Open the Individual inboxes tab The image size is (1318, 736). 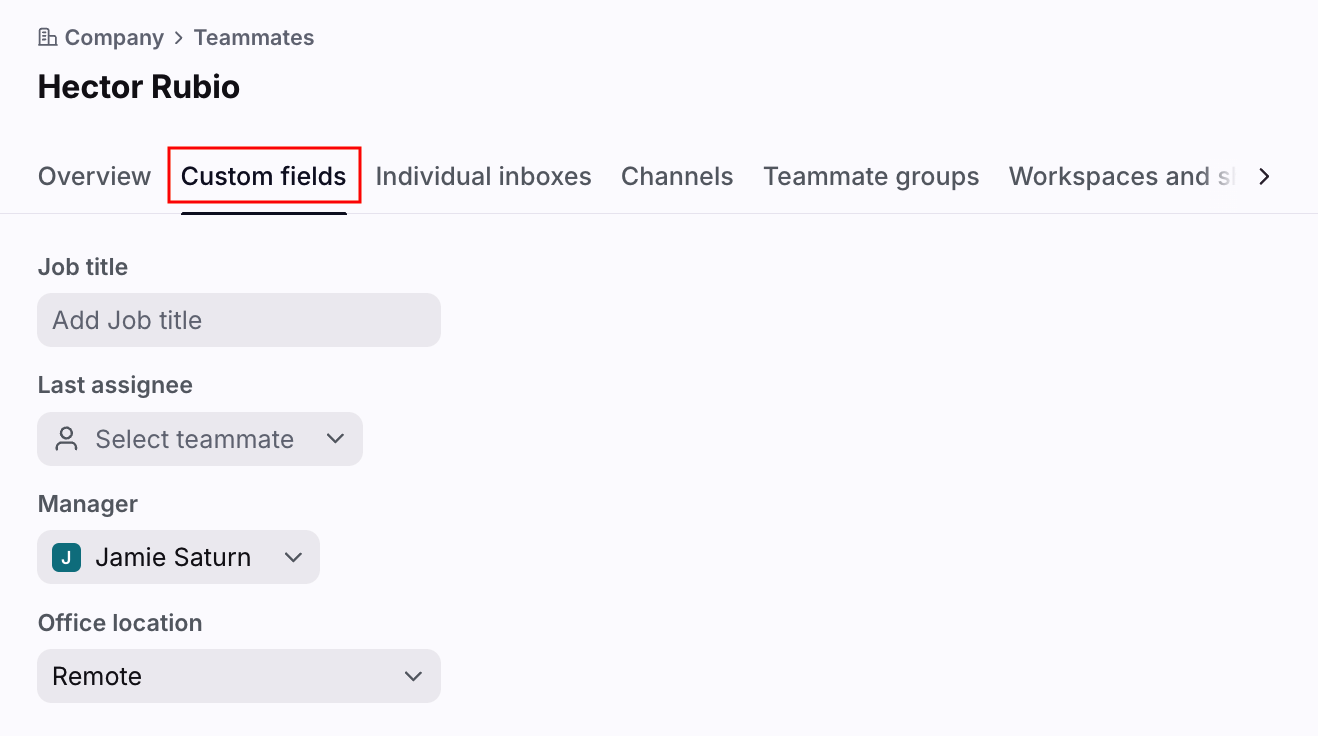[483, 177]
